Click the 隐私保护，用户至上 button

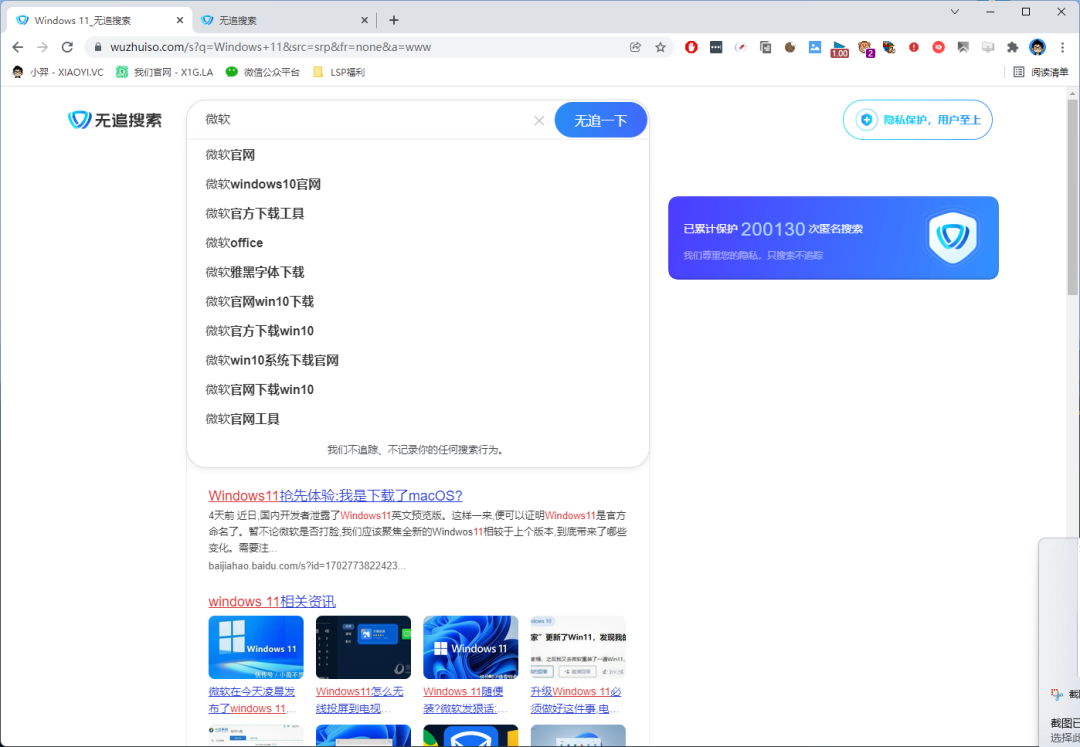917,120
